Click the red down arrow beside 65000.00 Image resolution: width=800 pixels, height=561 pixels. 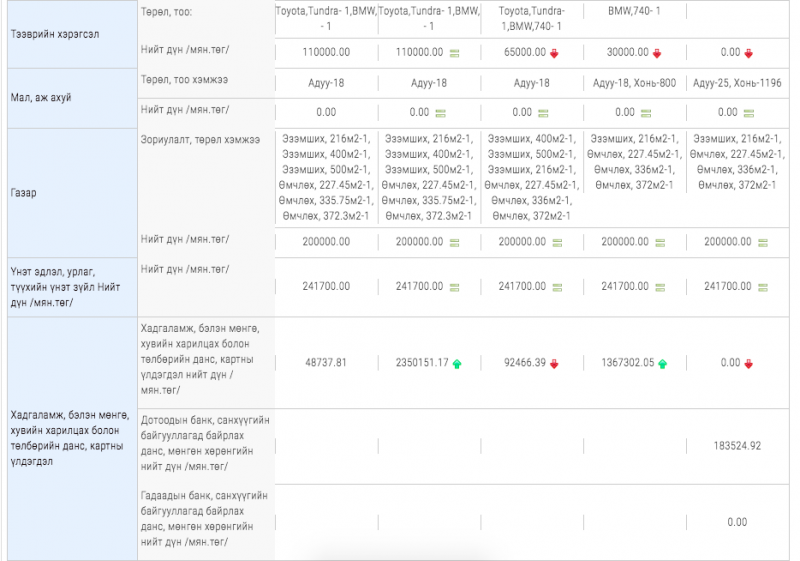(554, 53)
